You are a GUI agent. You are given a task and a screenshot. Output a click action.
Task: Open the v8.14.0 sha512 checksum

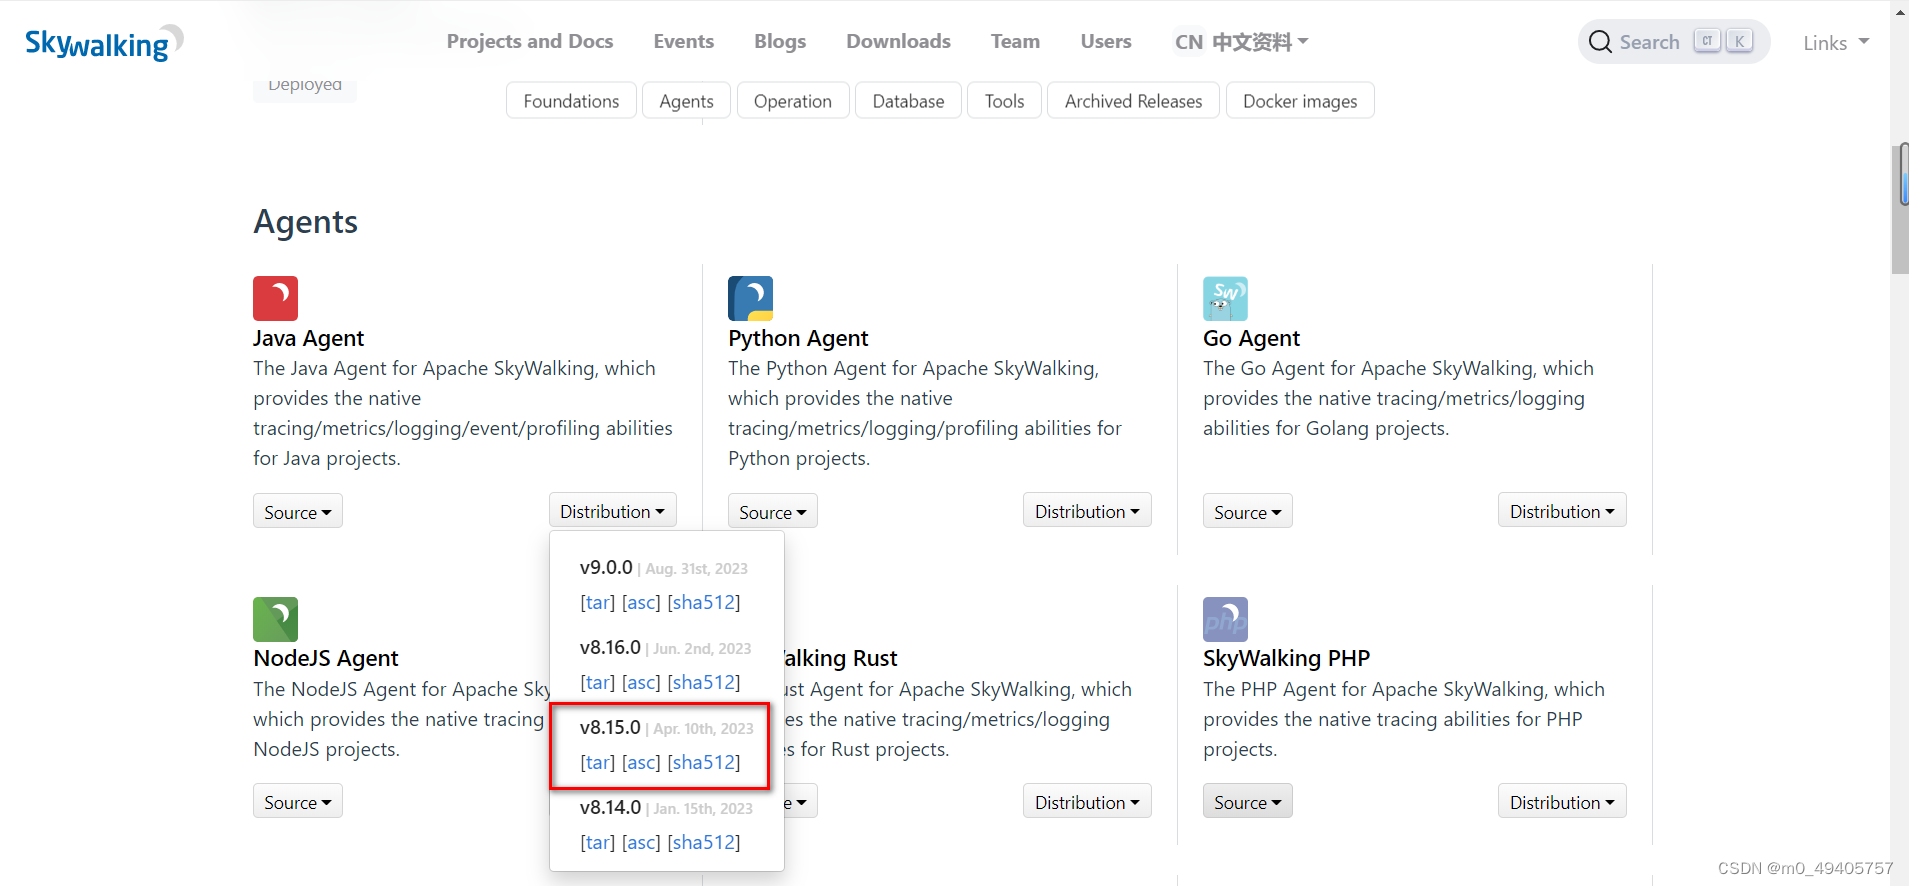tap(704, 843)
